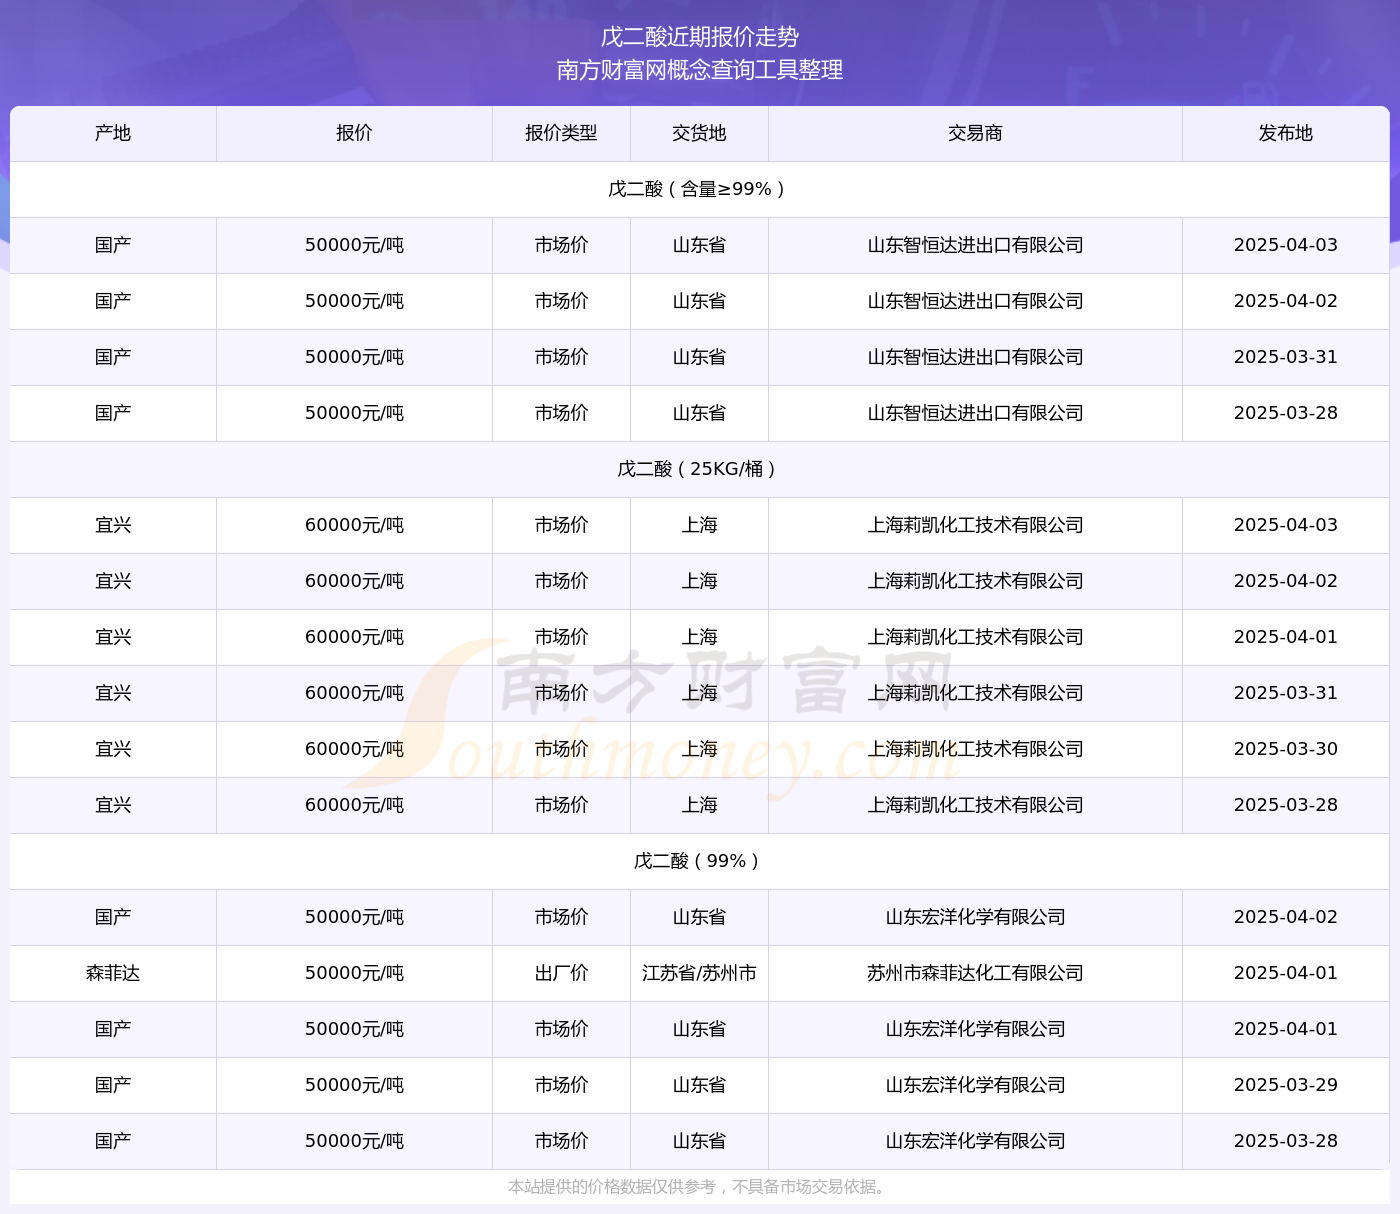The image size is (1400, 1214).
Task: Click the title 戊二酸近期报价走势
Action: click(x=700, y=37)
